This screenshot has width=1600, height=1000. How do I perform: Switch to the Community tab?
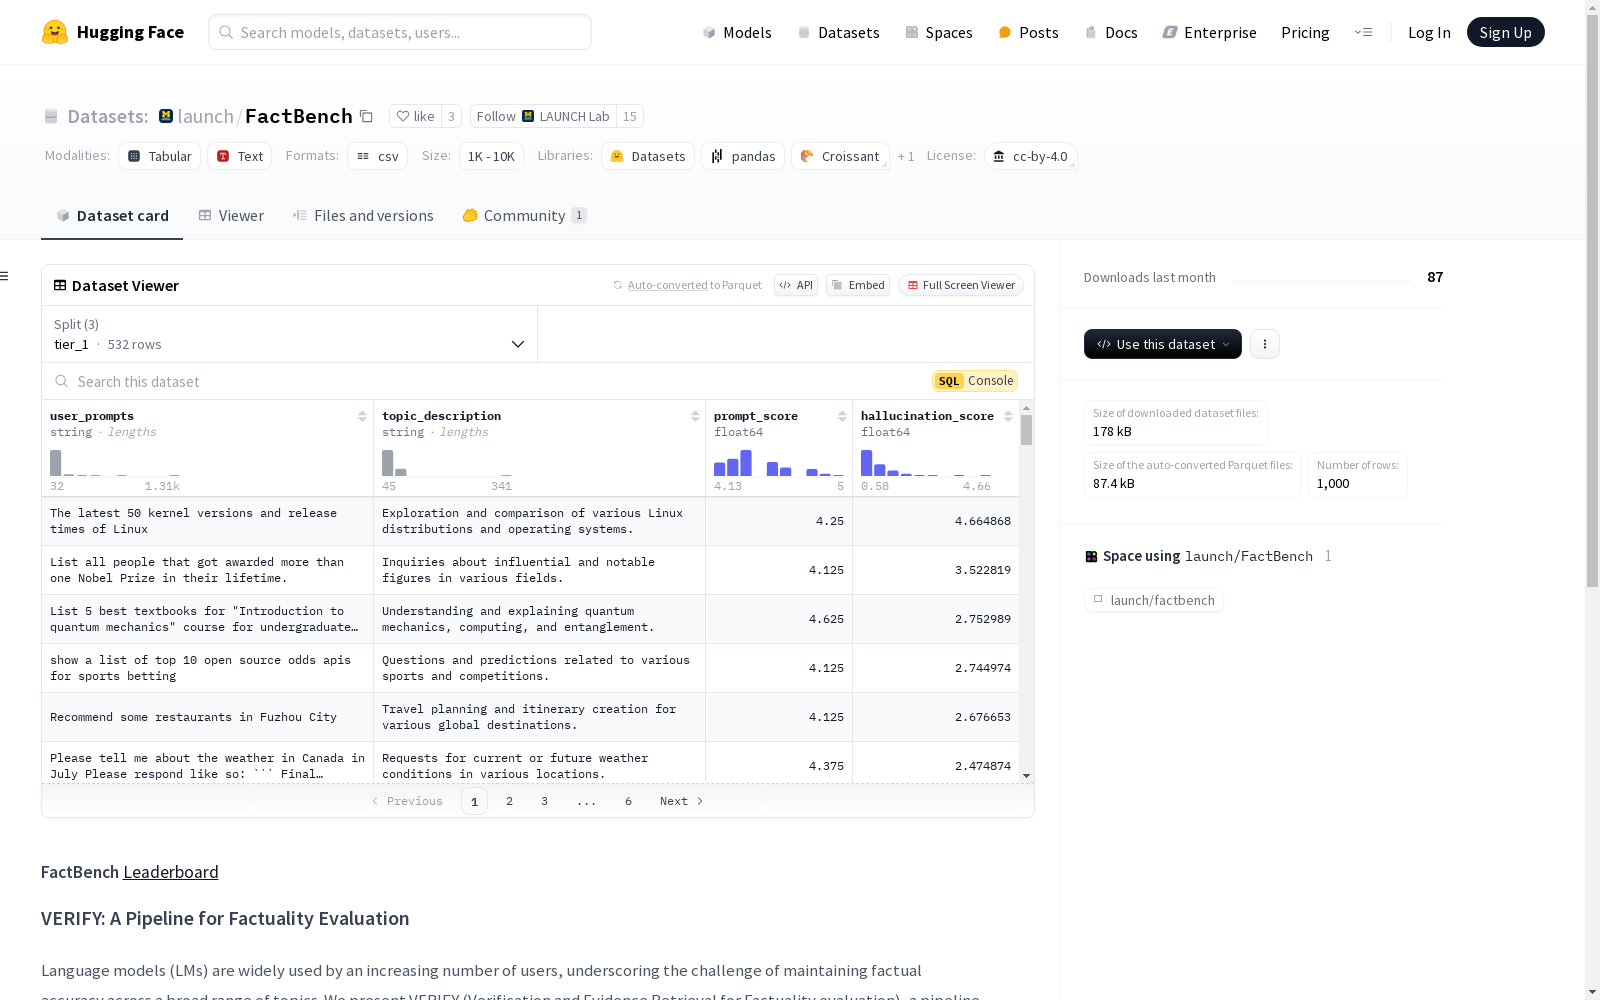tap(524, 215)
